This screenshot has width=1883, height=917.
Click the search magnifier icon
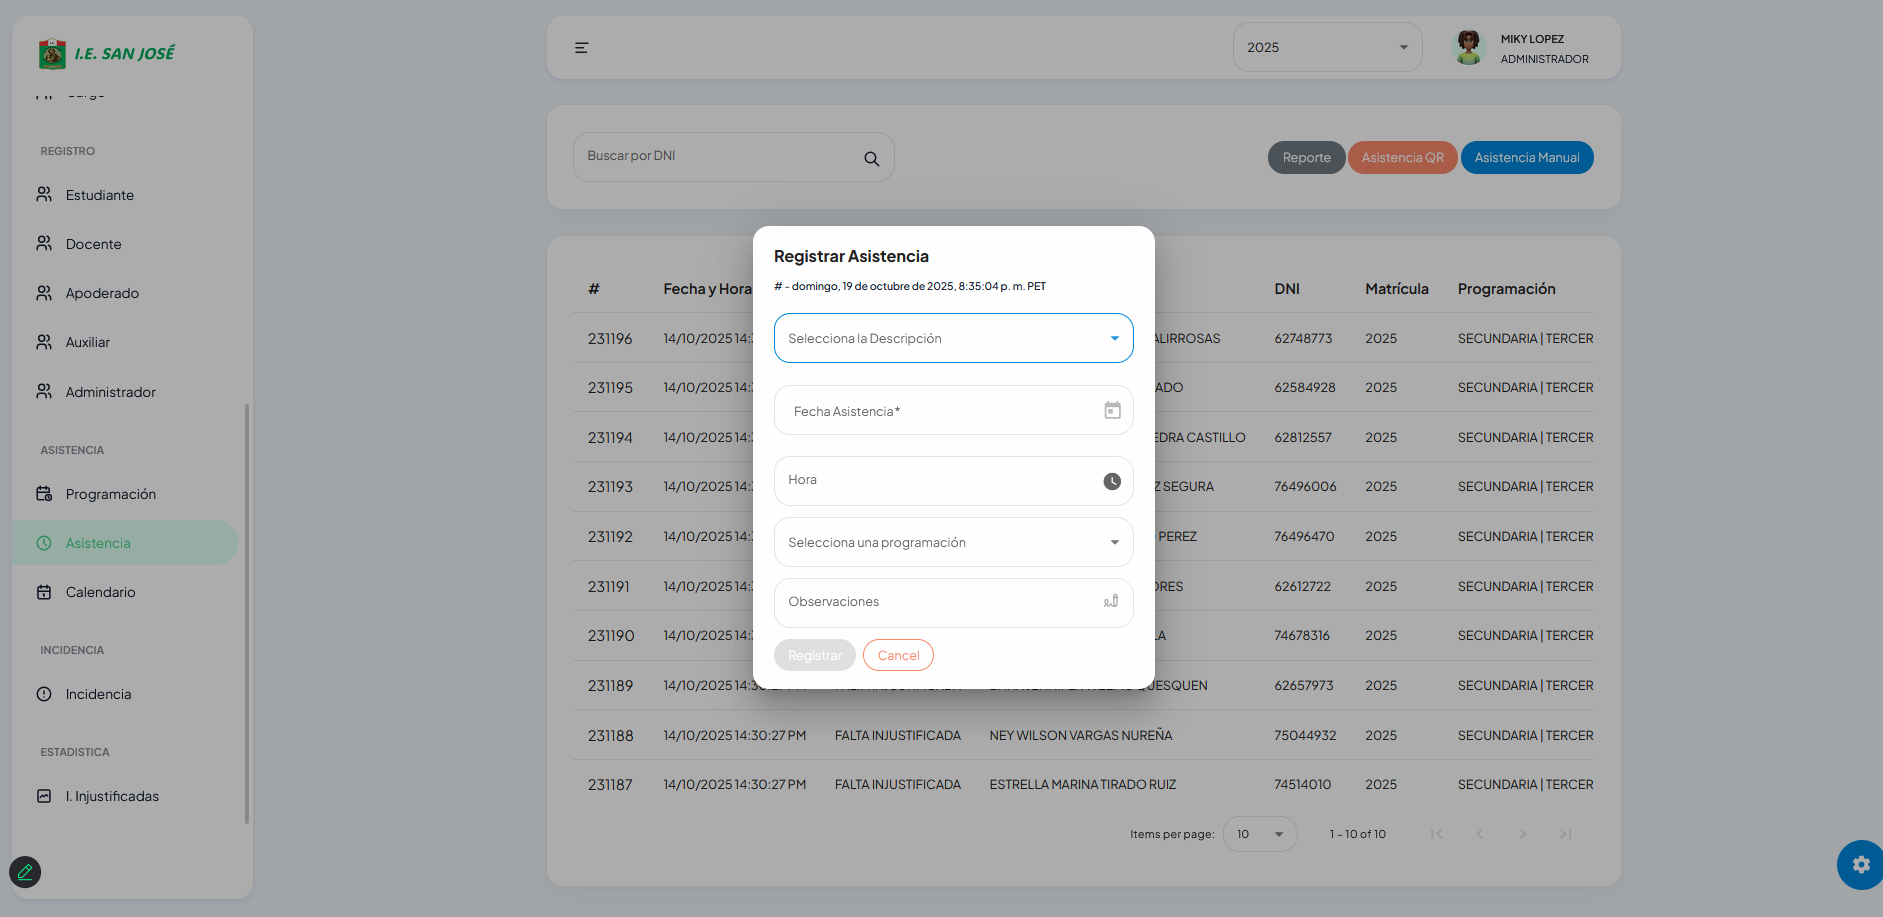(871, 158)
